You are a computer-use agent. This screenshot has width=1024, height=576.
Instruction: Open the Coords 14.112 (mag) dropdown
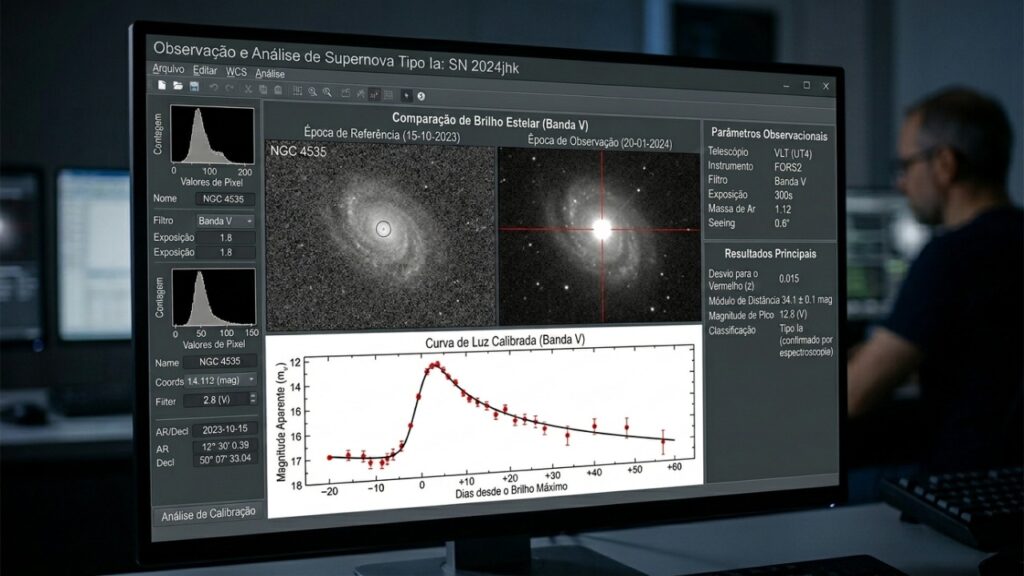coord(220,380)
